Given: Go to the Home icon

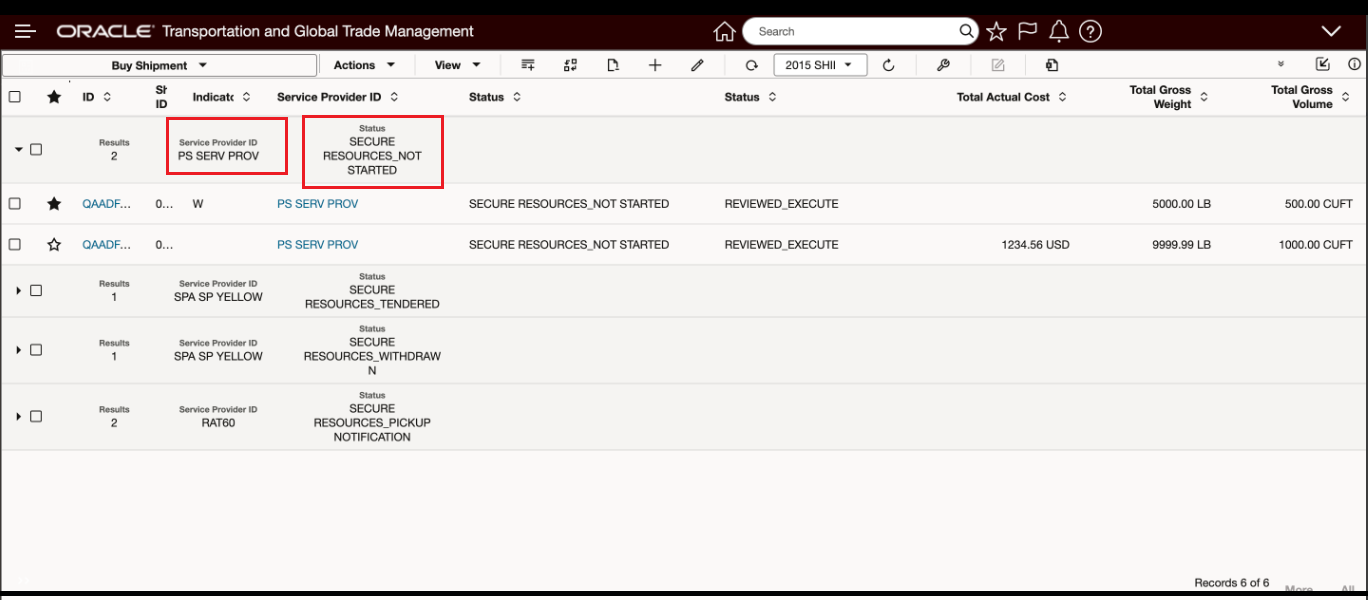Looking at the screenshot, I should (x=725, y=32).
